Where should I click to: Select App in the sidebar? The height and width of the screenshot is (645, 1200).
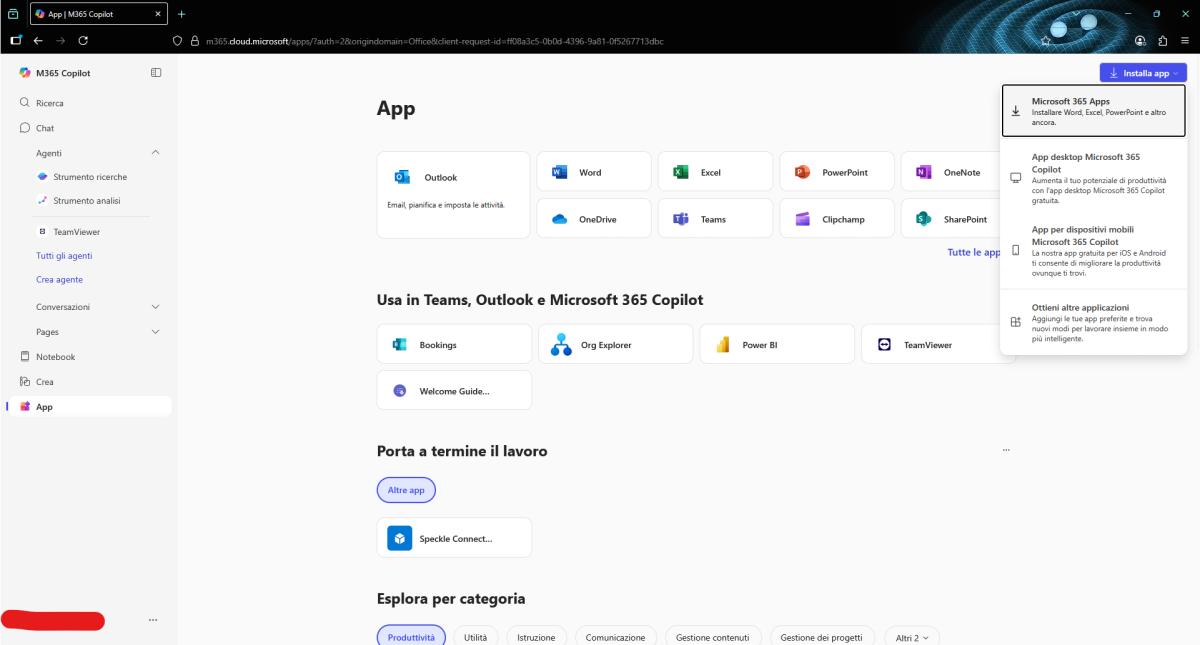pyautogui.click(x=90, y=407)
